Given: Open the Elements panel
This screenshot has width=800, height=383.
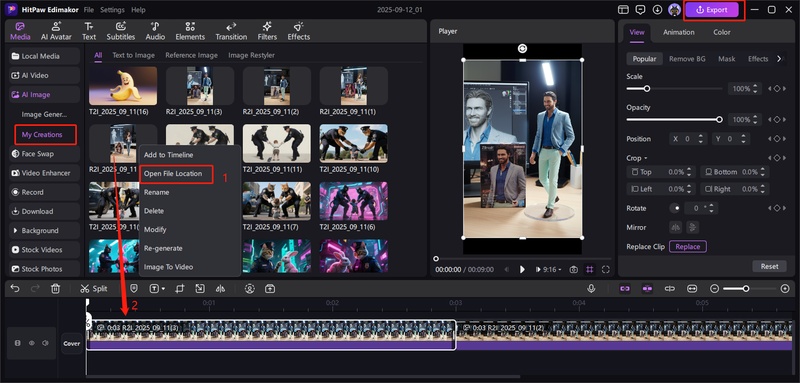Looking at the screenshot, I should pyautogui.click(x=190, y=31).
